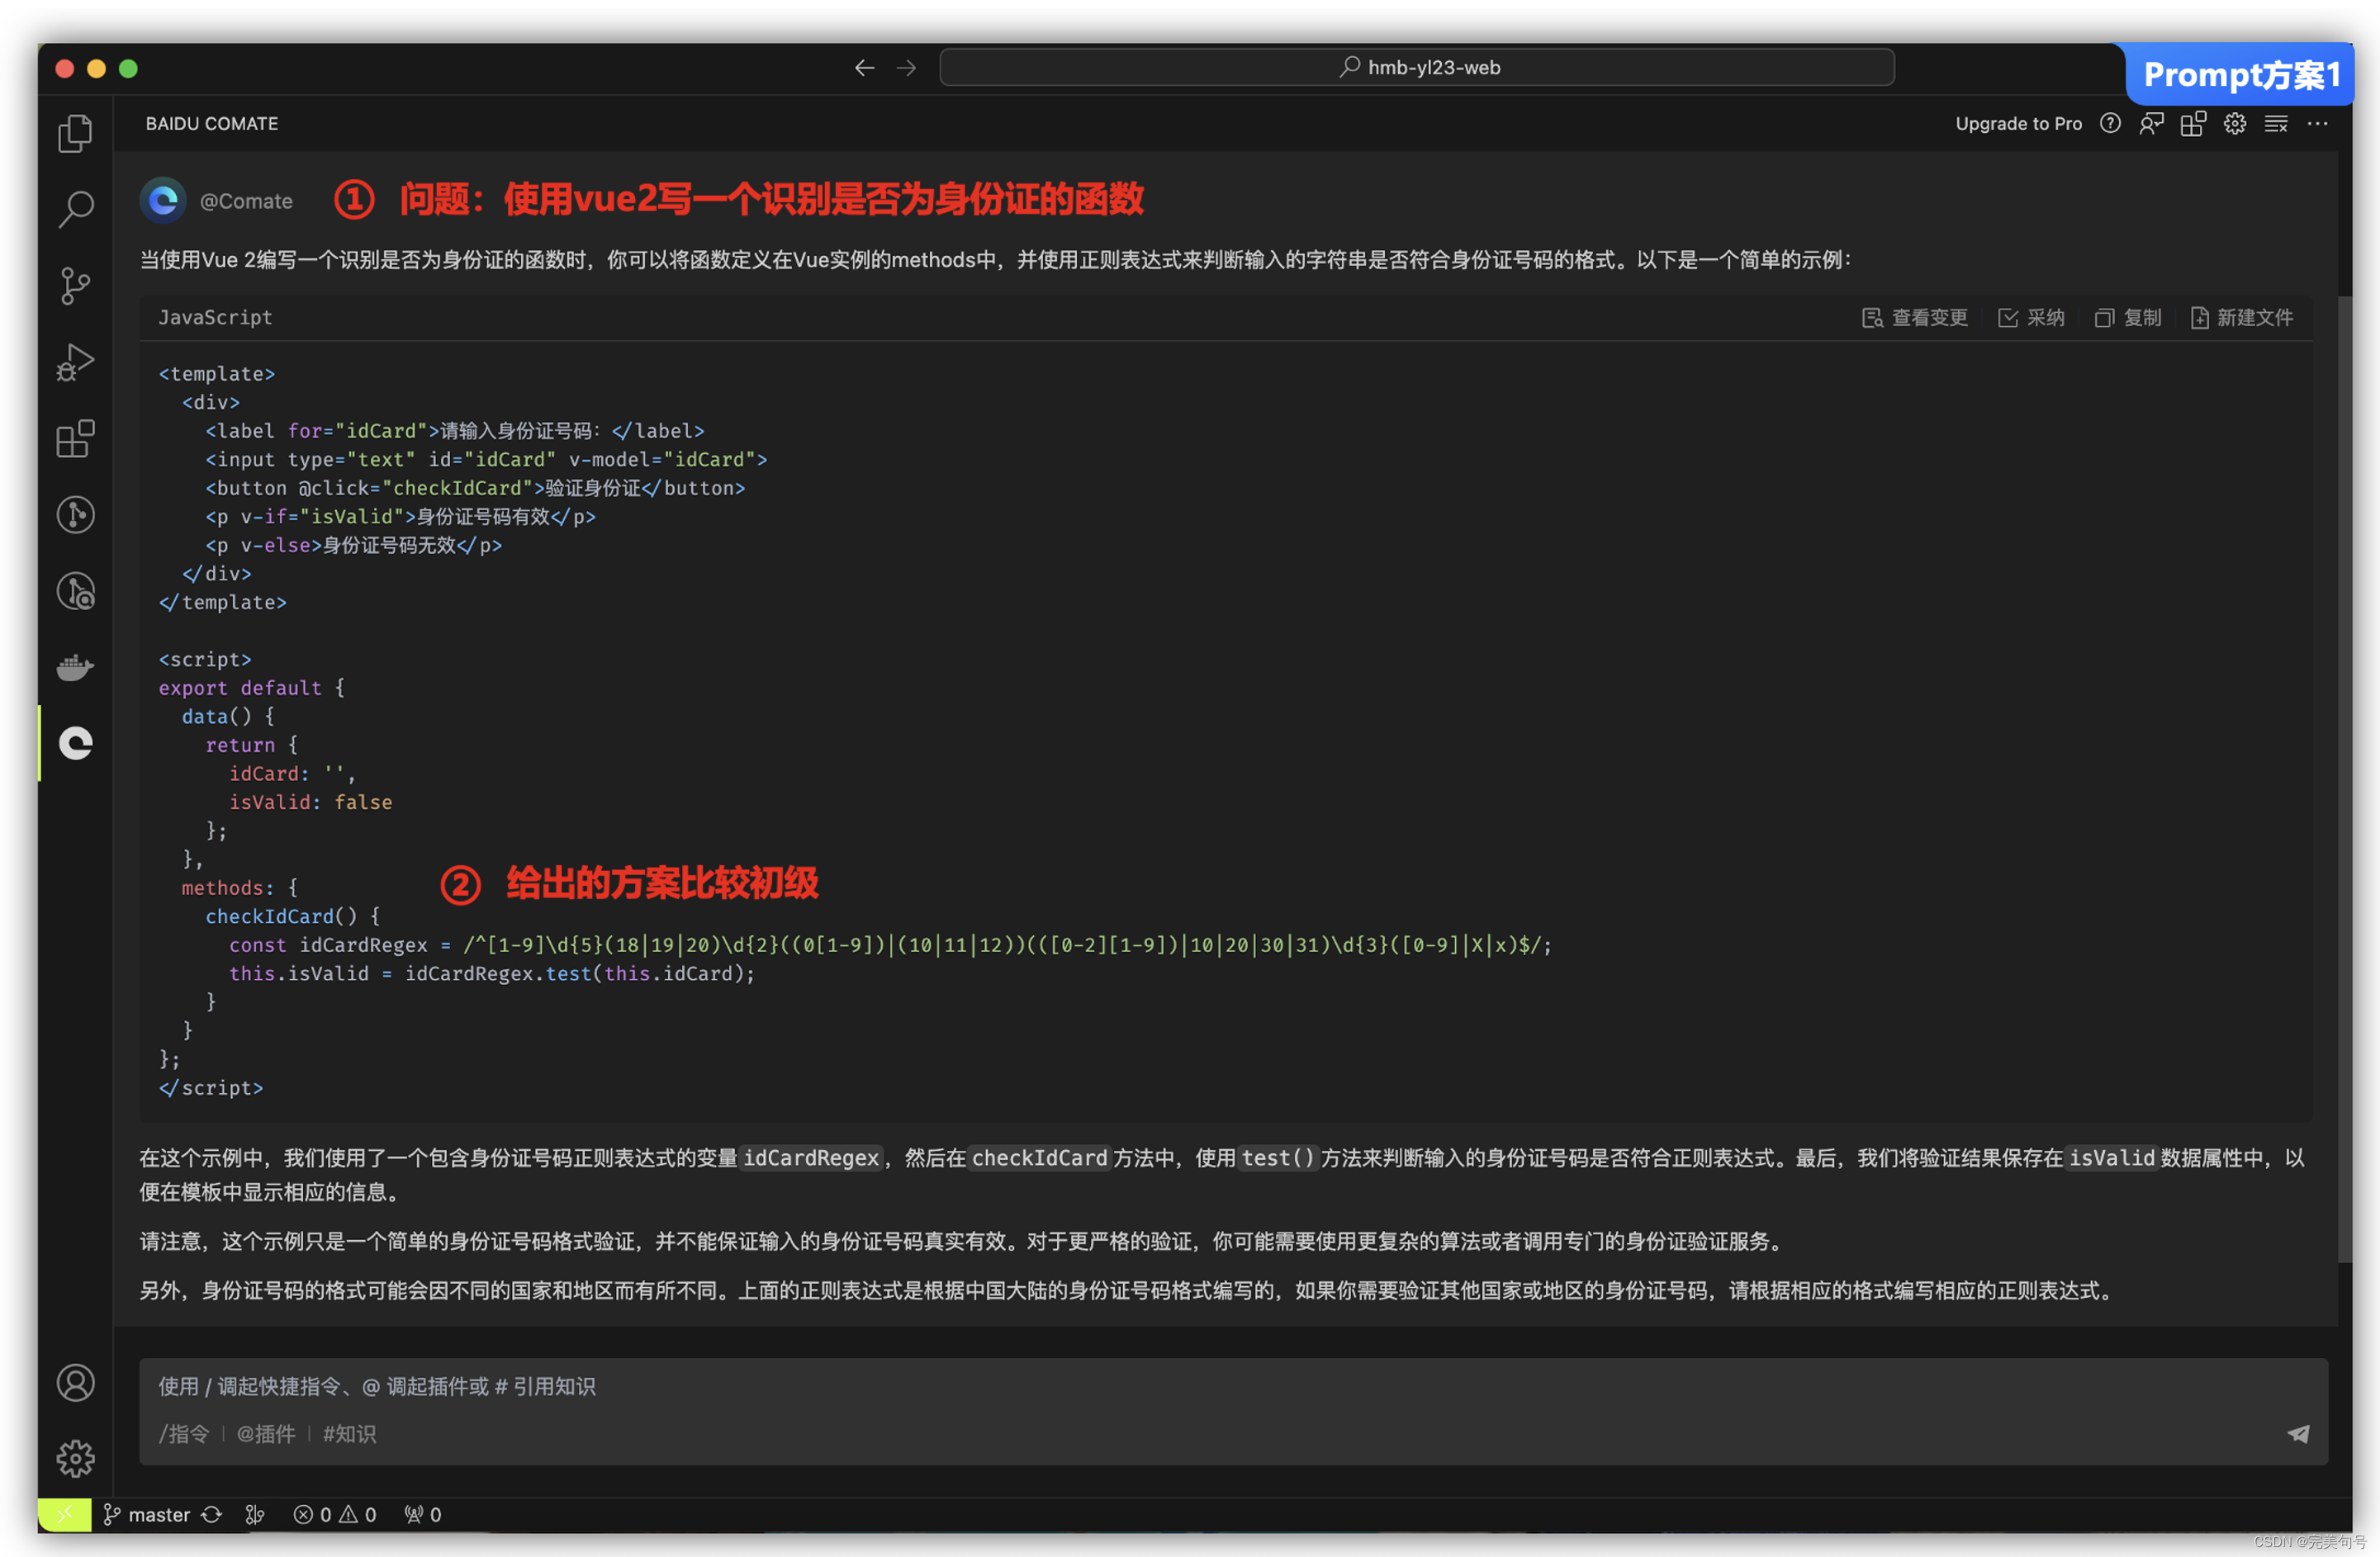
Task: Open the Git history icon with gear badge
Action: (75, 591)
